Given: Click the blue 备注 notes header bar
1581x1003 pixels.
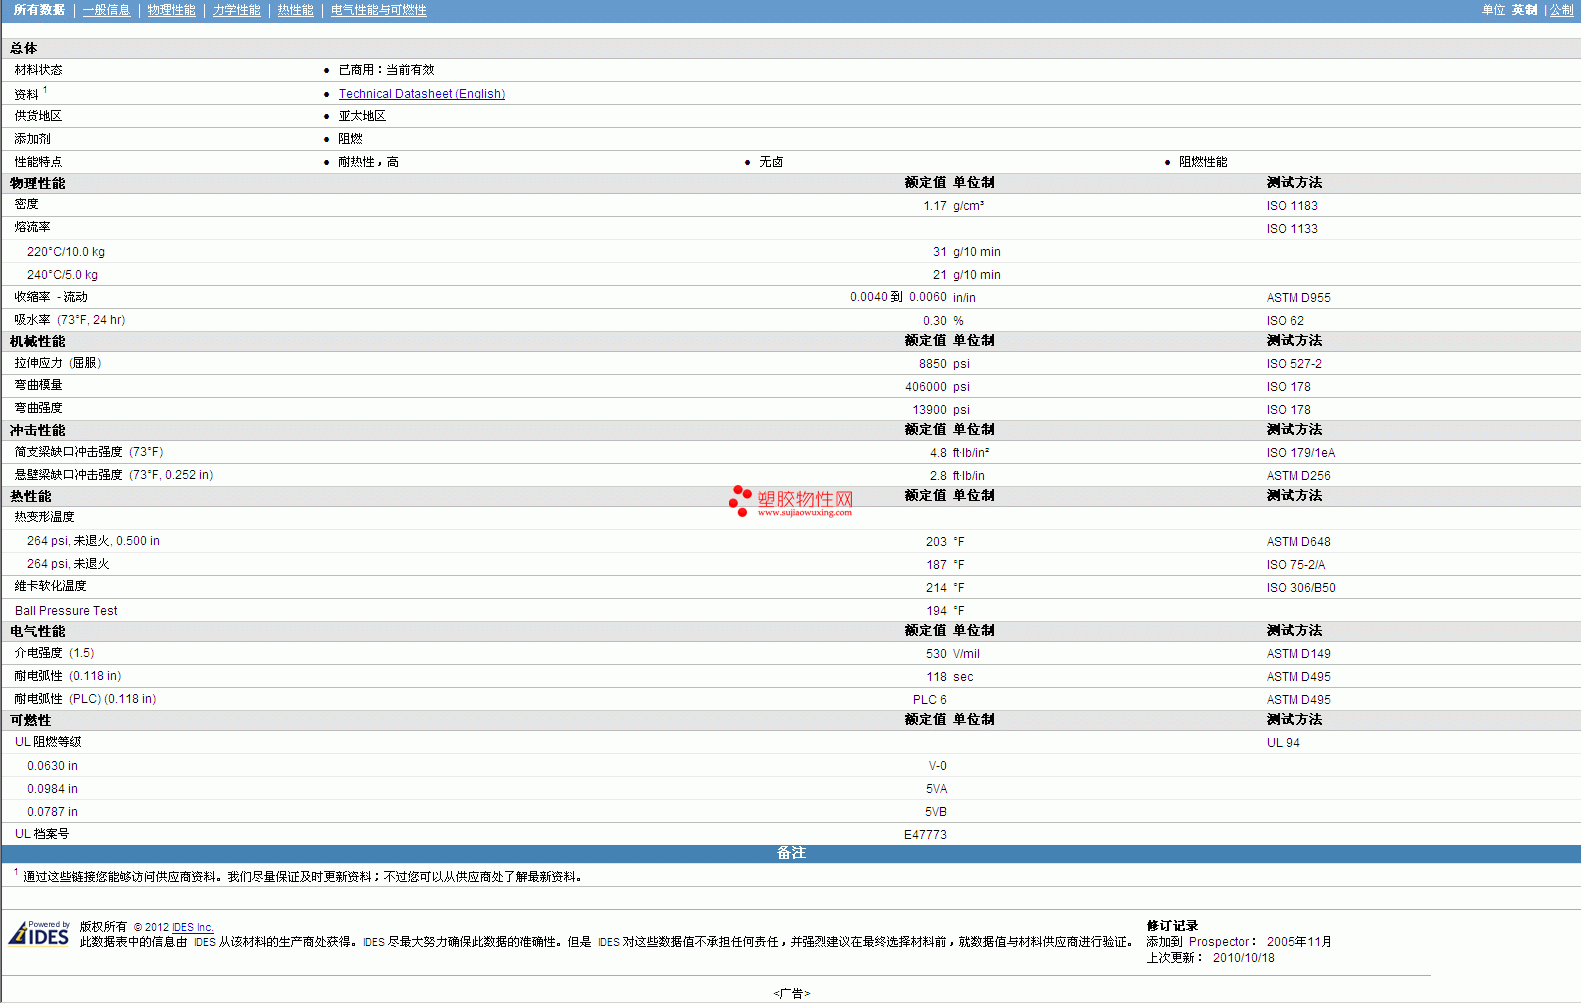Looking at the screenshot, I should (x=790, y=853).
